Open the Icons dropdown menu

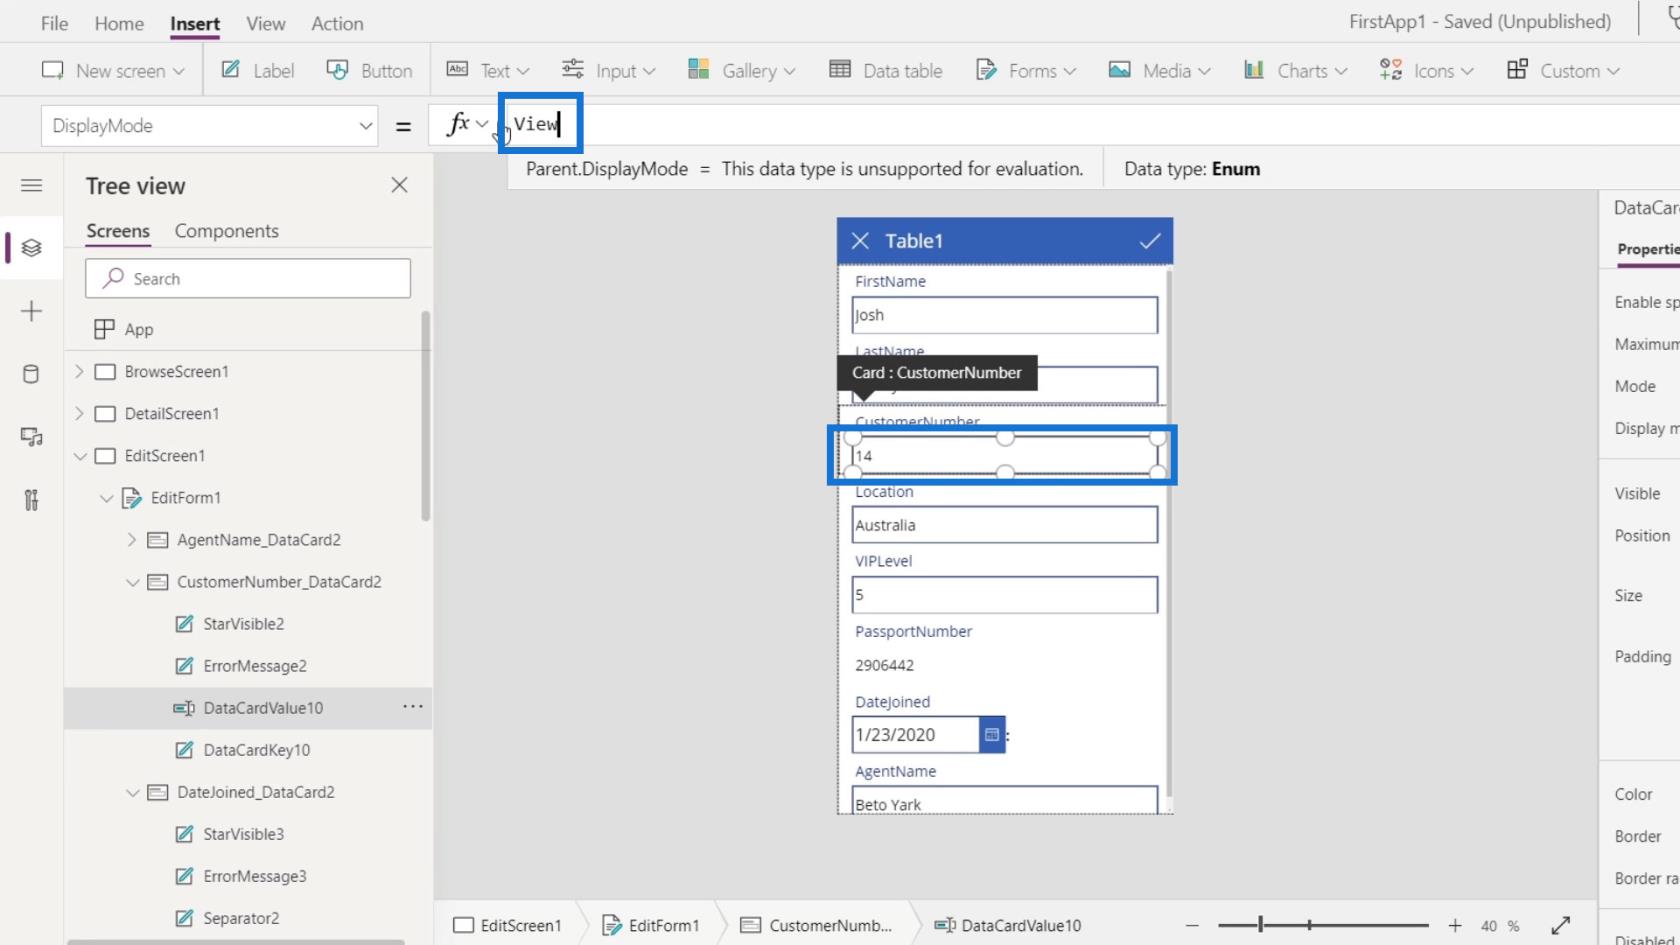[1427, 70]
